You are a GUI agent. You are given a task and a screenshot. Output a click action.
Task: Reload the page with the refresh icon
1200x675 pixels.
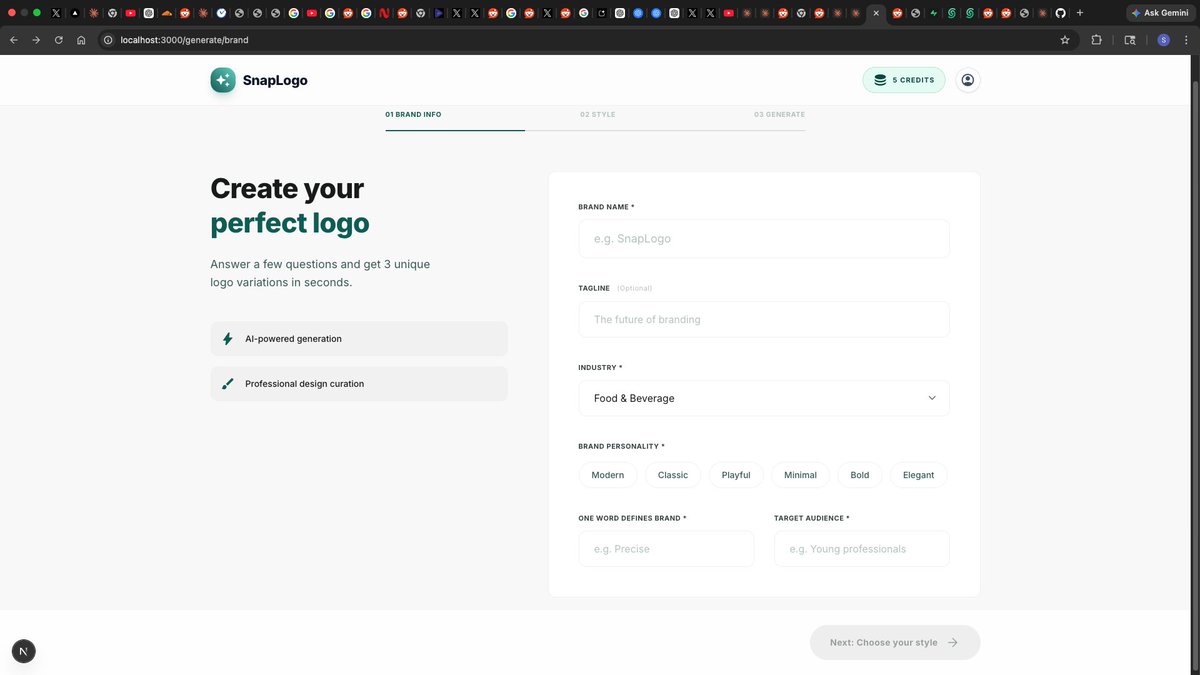point(59,40)
